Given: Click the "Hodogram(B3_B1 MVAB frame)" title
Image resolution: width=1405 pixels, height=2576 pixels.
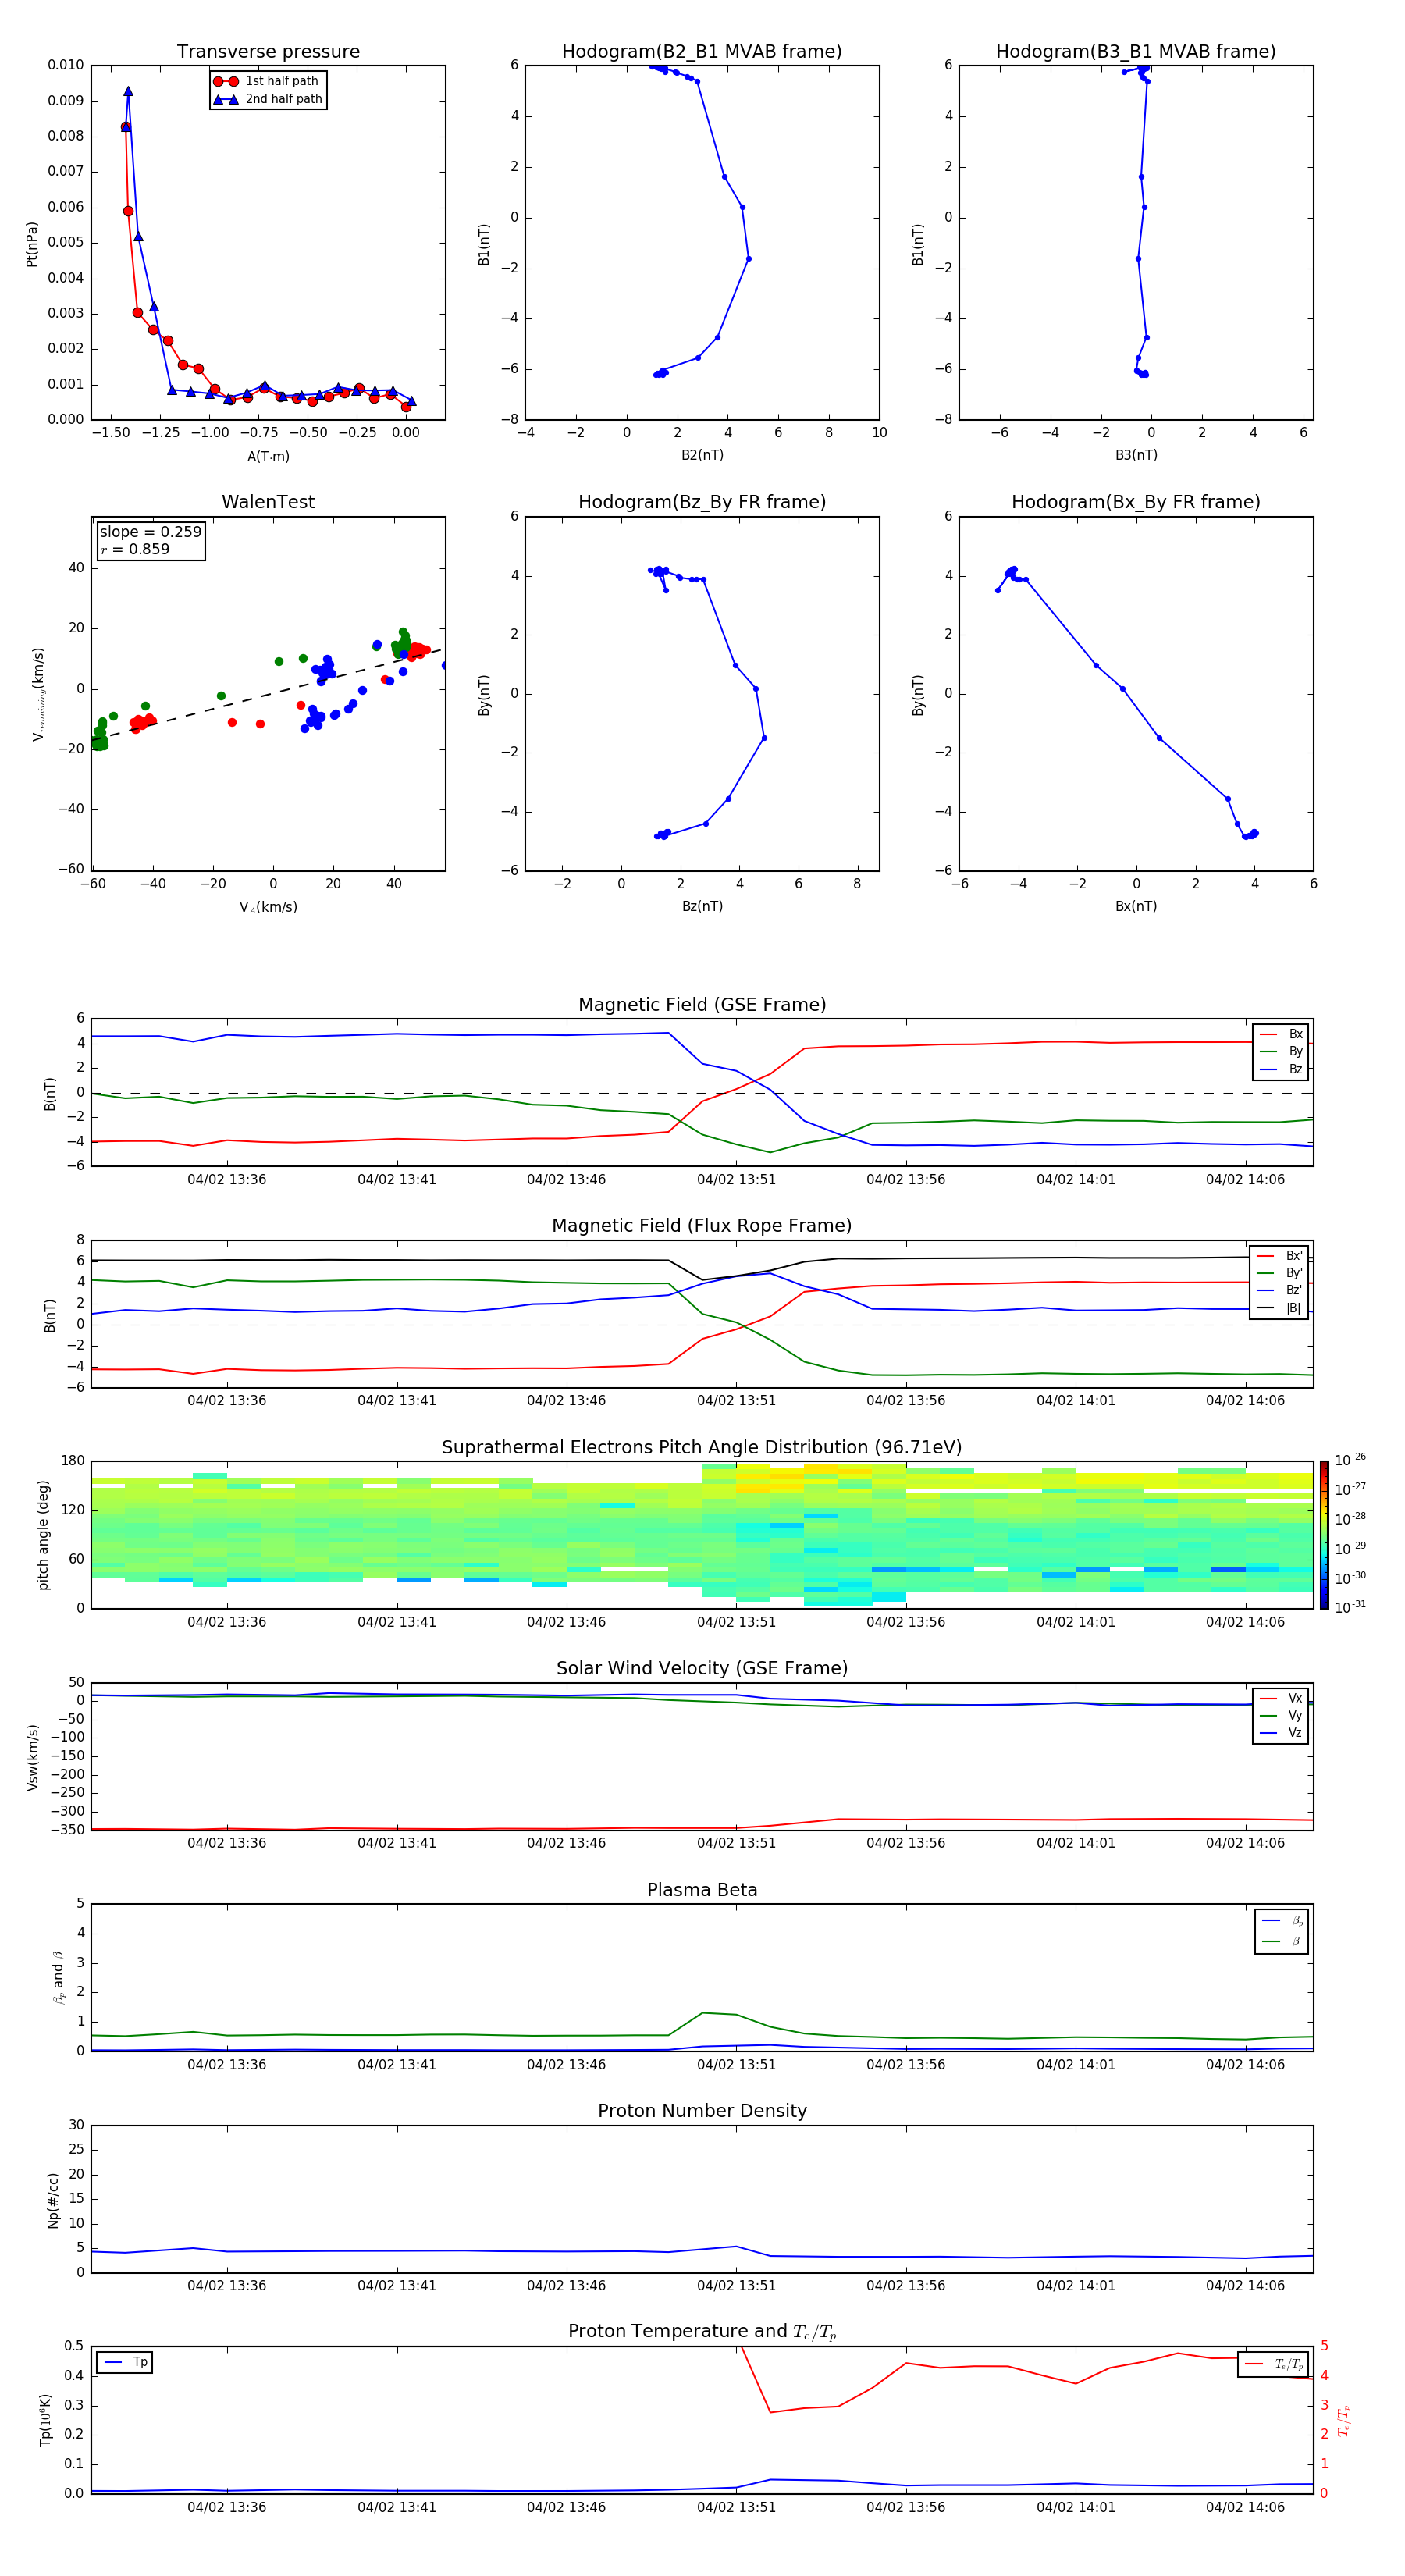Looking at the screenshot, I should click(1136, 52).
